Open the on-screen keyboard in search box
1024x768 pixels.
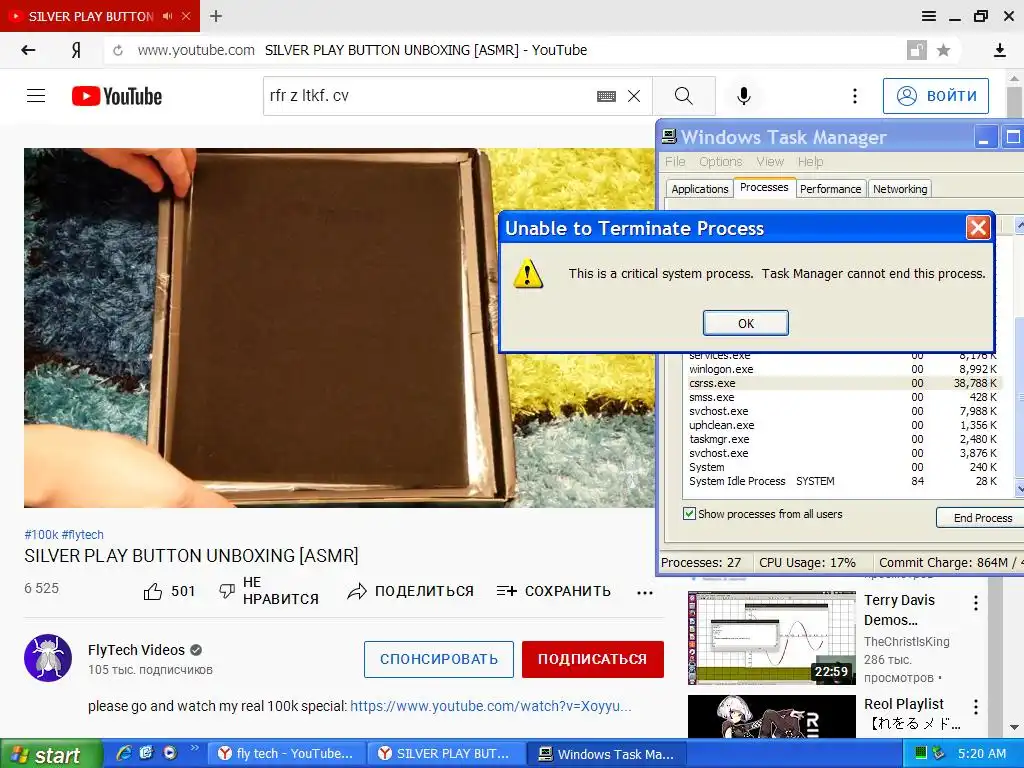[606, 96]
